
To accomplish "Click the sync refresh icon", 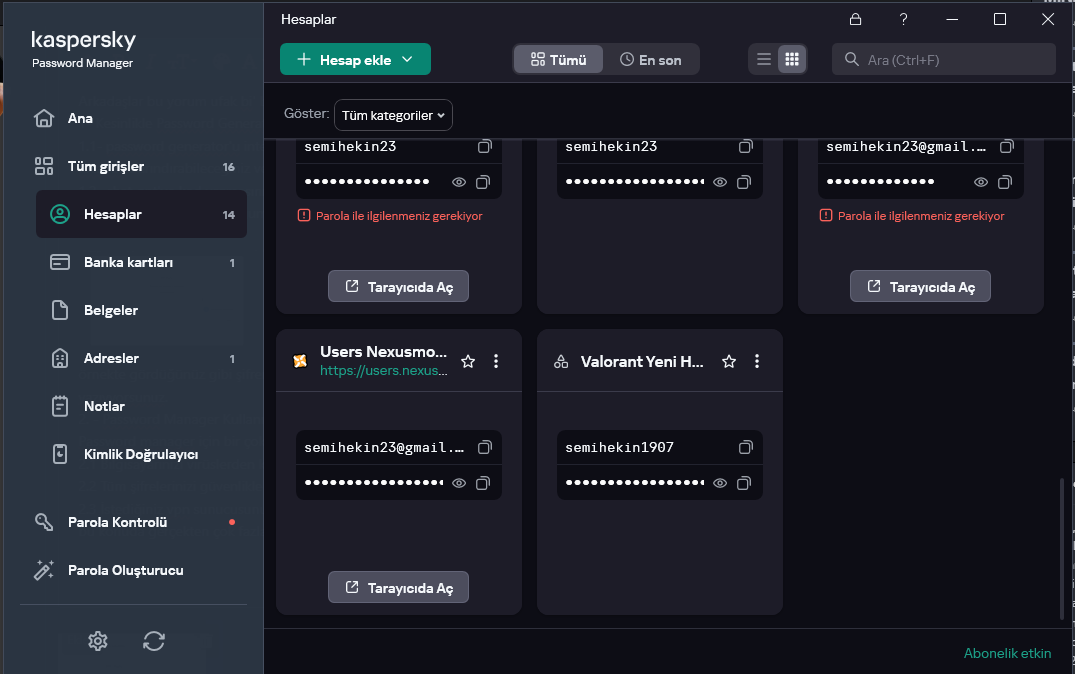I will click(x=154, y=641).
